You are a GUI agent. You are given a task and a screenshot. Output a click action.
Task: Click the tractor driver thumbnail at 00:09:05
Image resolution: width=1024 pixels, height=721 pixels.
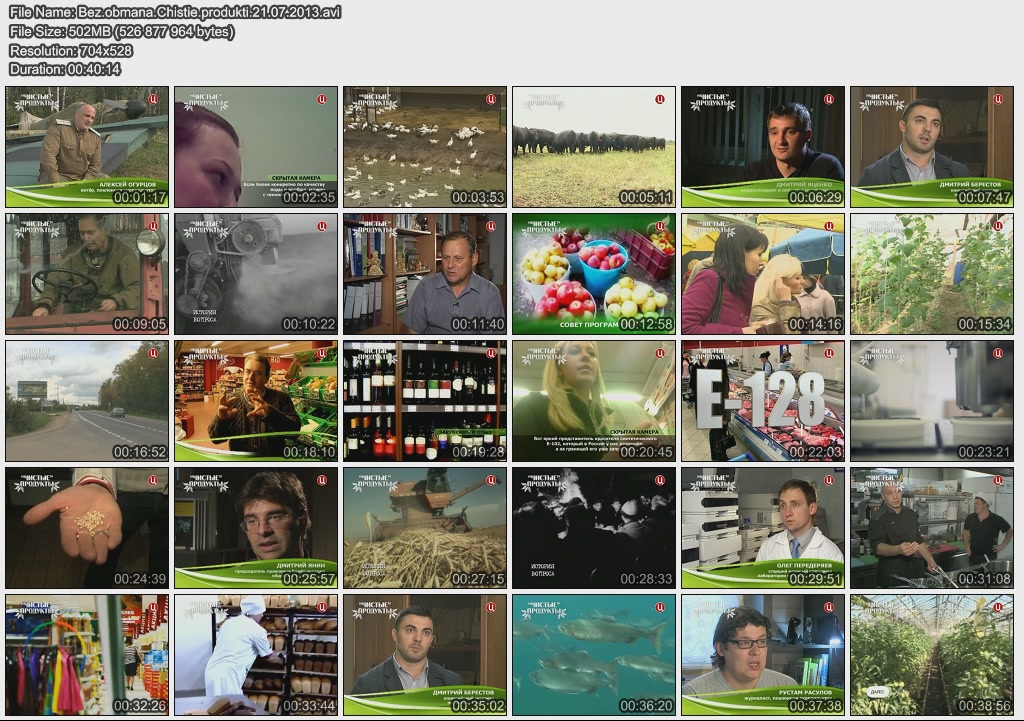tap(87, 274)
